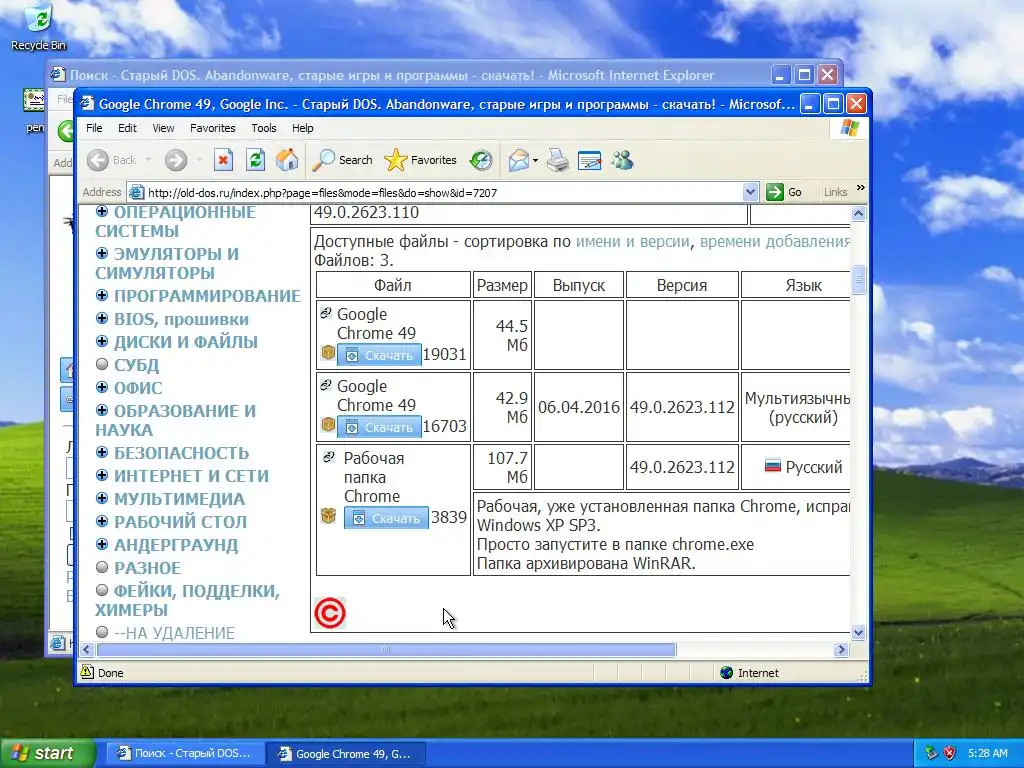1024x768 pixels.
Task: Open the Search pane toolbar button
Action: [342, 160]
